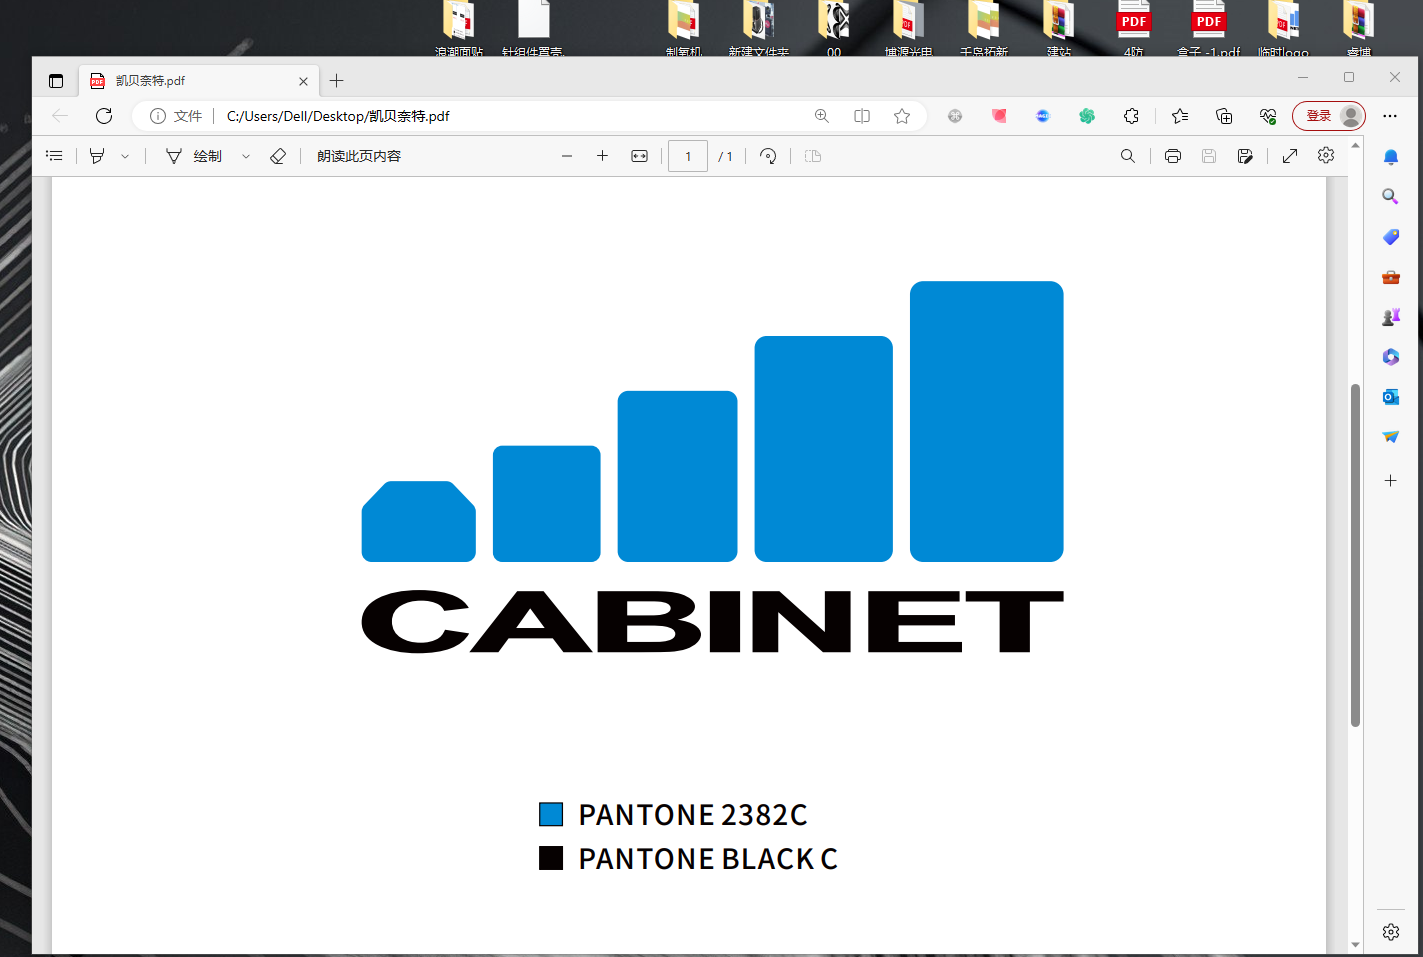Add app to sidebar with plus
The height and width of the screenshot is (957, 1423).
[1391, 481]
